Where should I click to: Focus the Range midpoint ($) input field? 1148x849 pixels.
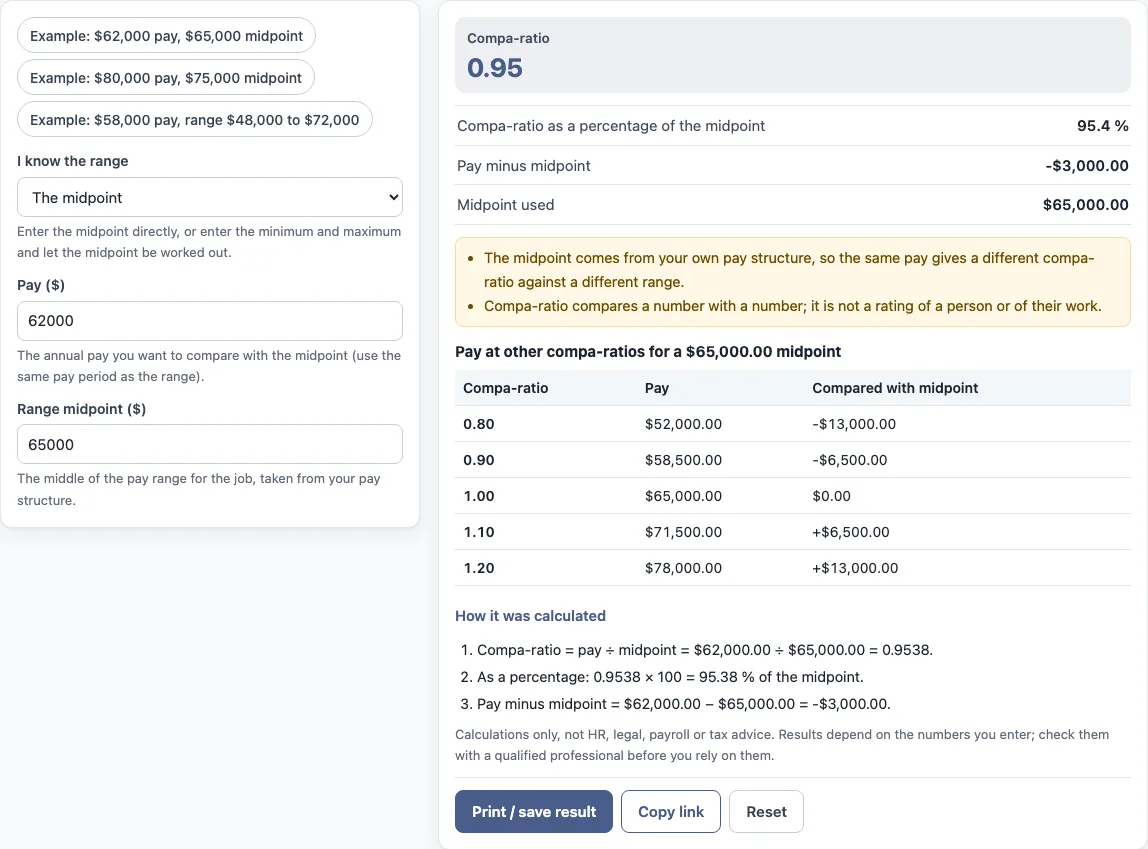(x=210, y=444)
